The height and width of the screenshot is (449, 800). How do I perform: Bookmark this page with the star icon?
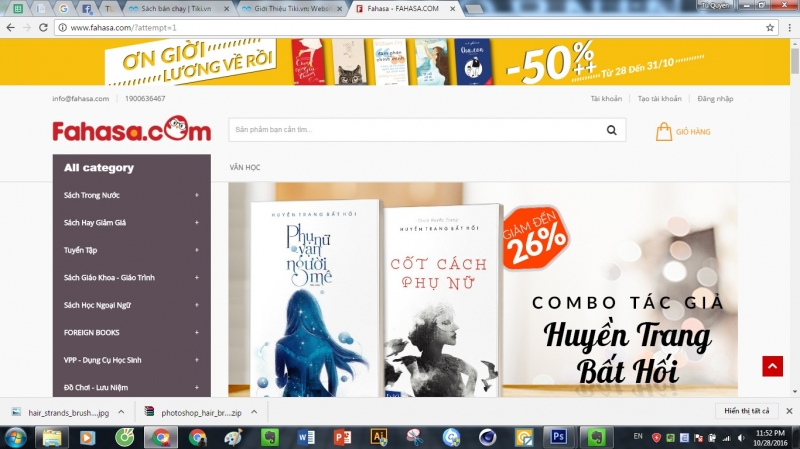770,28
